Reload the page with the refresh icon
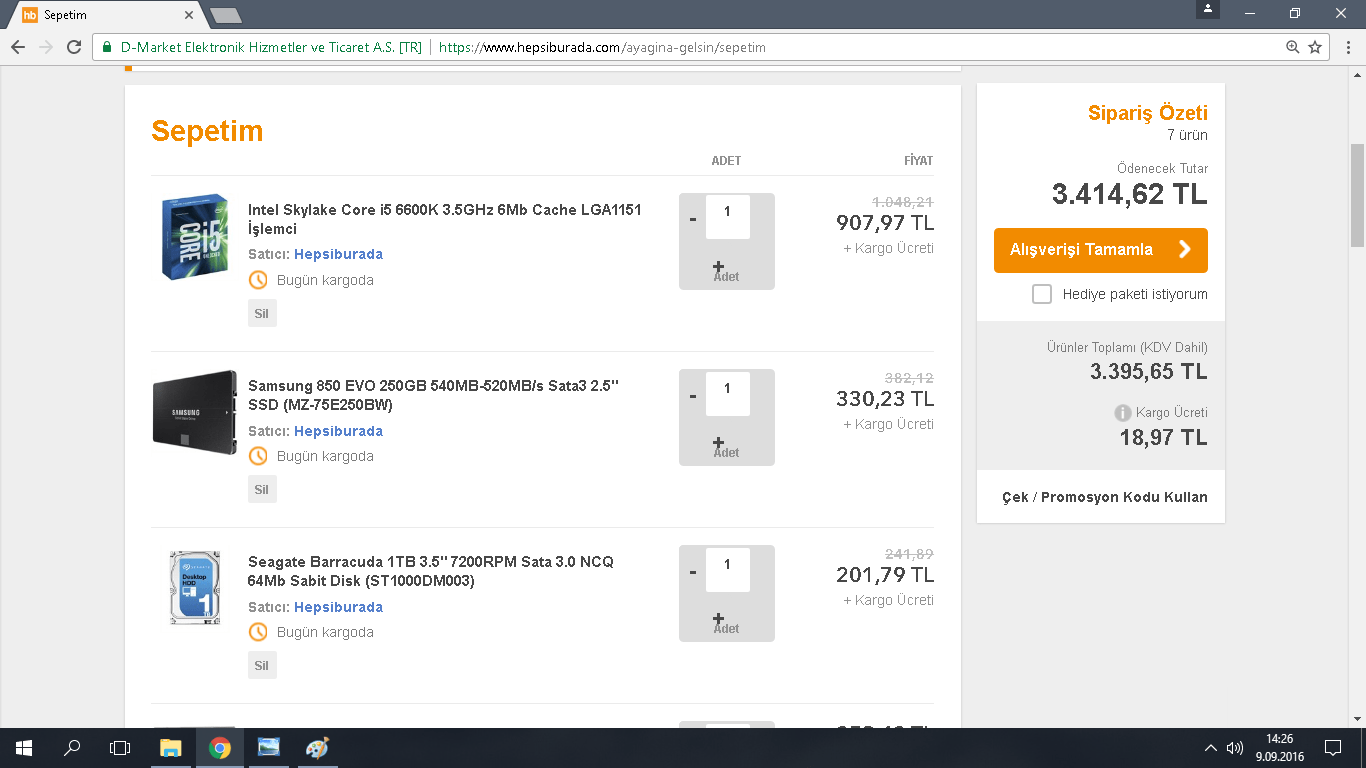The height and width of the screenshot is (768, 1366). pyautogui.click(x=74, y=47)
